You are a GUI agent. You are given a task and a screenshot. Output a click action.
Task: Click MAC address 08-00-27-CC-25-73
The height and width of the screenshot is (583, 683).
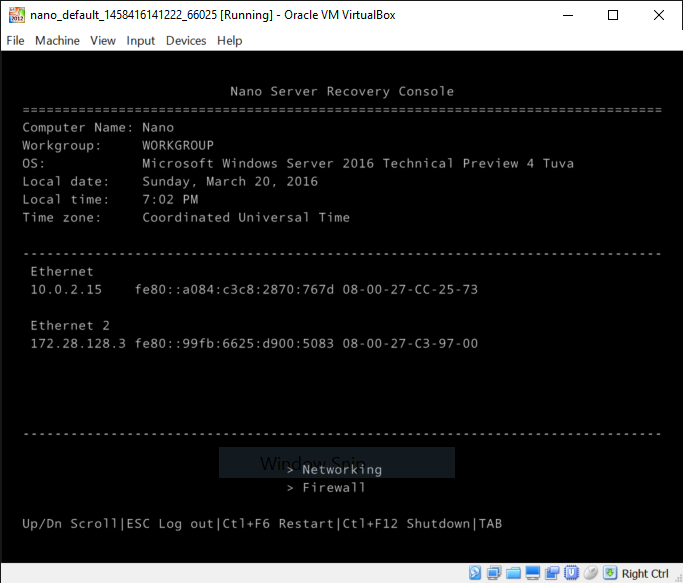point(410,289)
